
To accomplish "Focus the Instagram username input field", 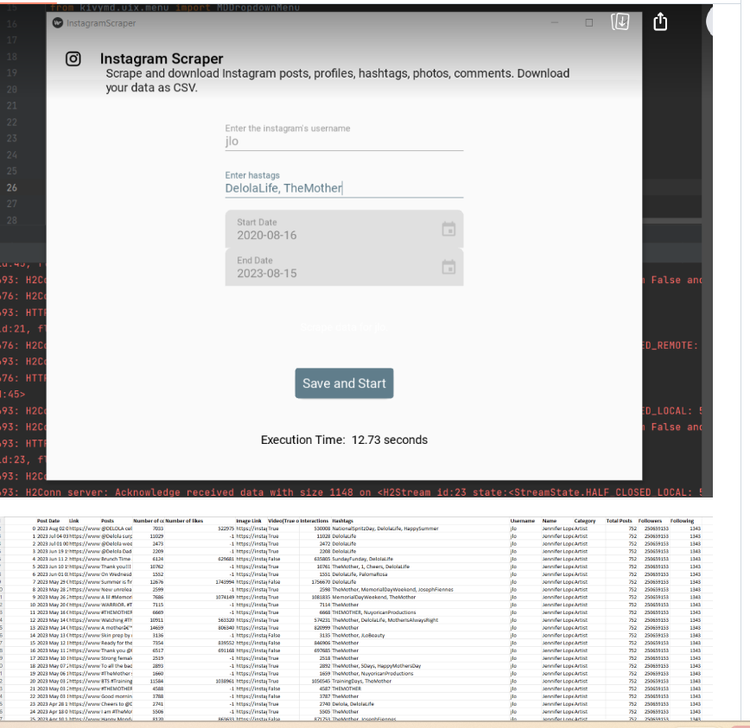I will click(x=343, y=141).
